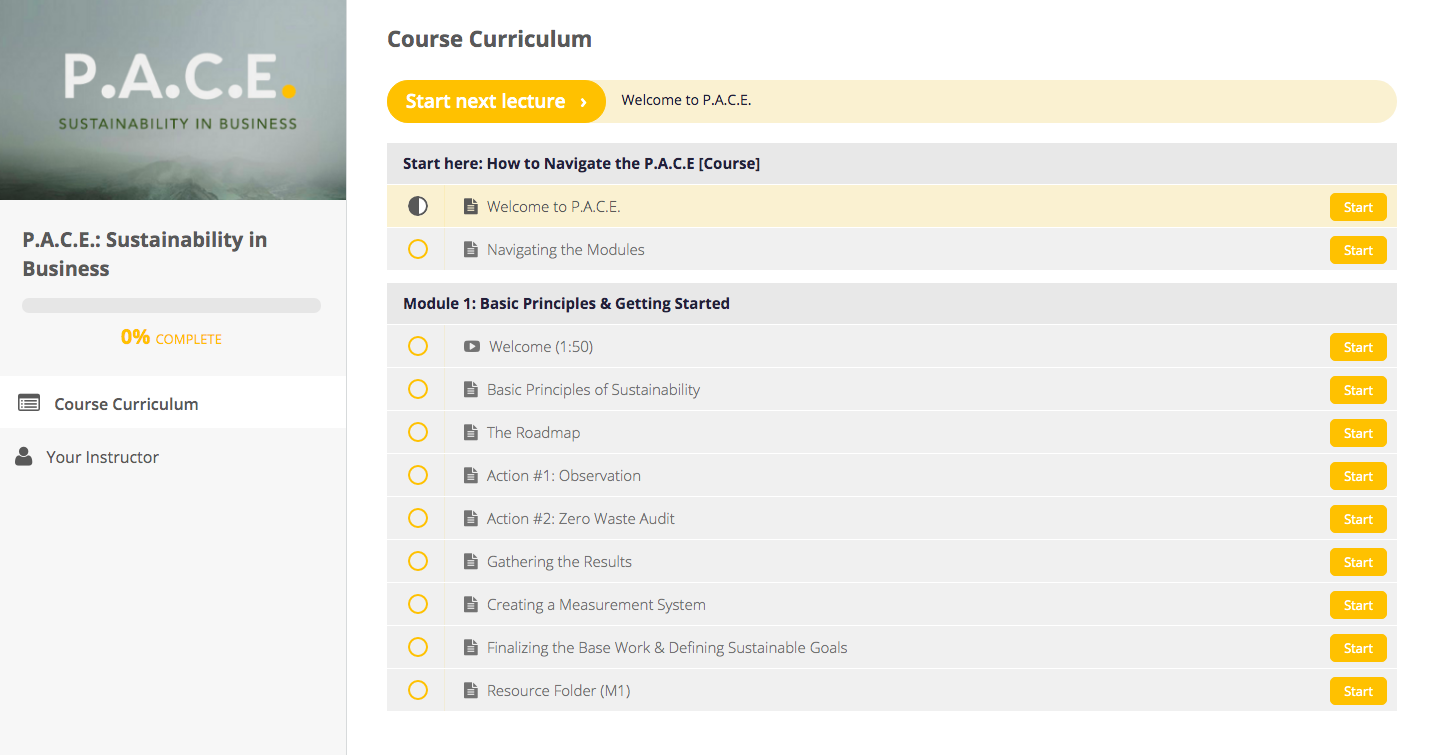Start the Resource Folder (M1) lecture
This screenshot has height=755, width=1431.
click(x=1358, y=691)
